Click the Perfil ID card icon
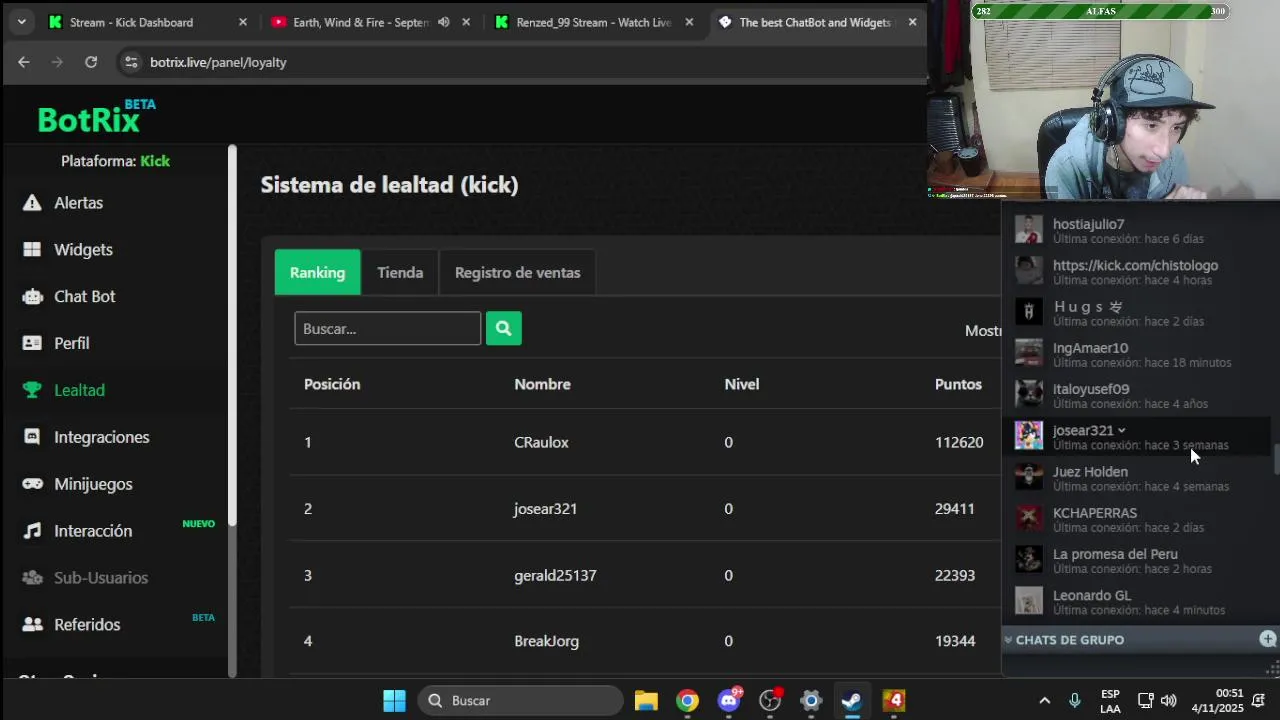This screenshot has width=1280, height=720. pos(32,343)
